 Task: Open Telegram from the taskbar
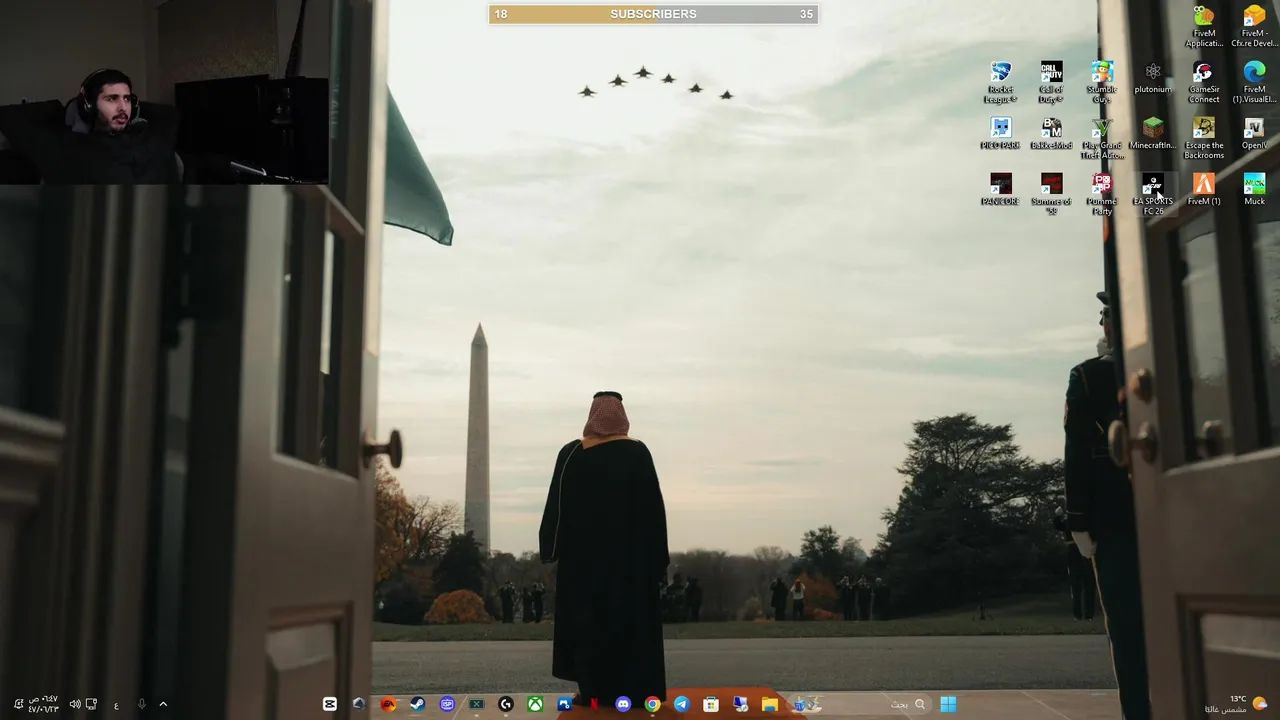tap(682, 704)
